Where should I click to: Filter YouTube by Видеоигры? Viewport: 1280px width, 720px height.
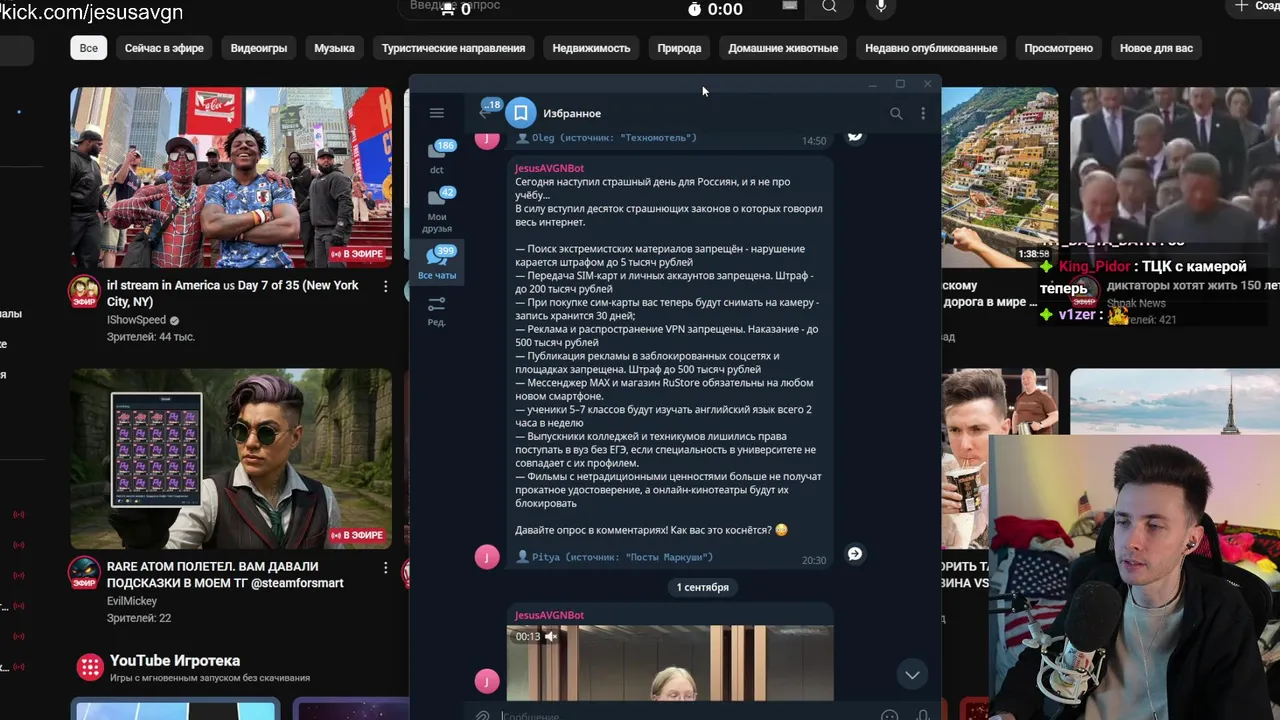(x=259, y=48)
